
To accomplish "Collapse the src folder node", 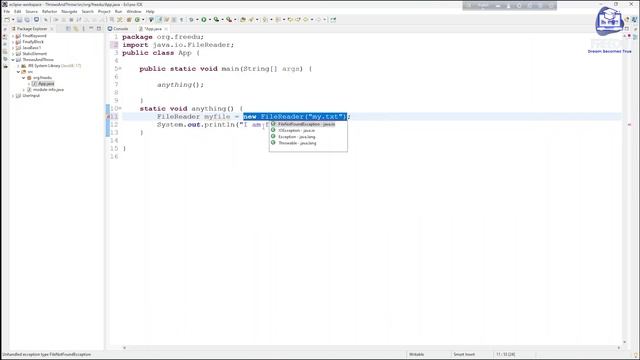I will pyautogui.click(x=18, y=71).
